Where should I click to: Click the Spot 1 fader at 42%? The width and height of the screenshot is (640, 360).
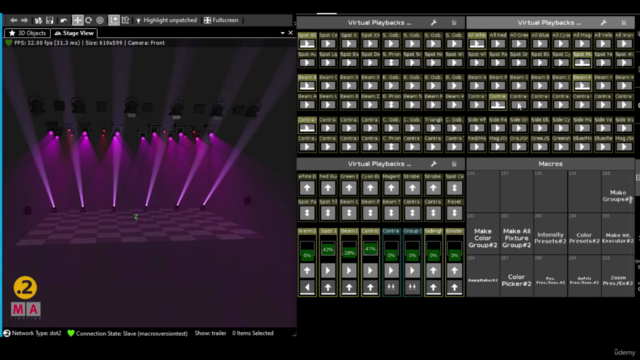point(328,248)
